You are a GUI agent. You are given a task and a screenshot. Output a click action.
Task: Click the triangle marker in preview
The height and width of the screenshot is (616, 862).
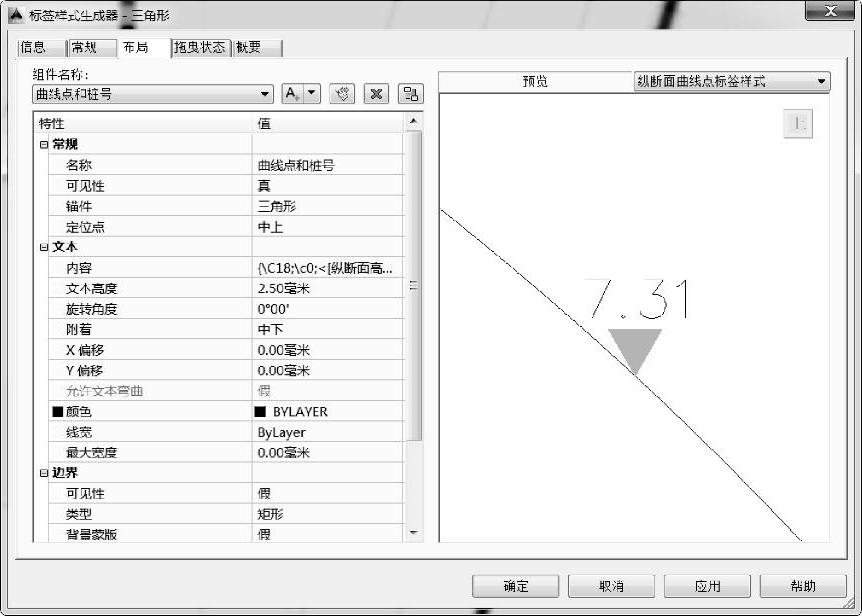tap(635, 351)
